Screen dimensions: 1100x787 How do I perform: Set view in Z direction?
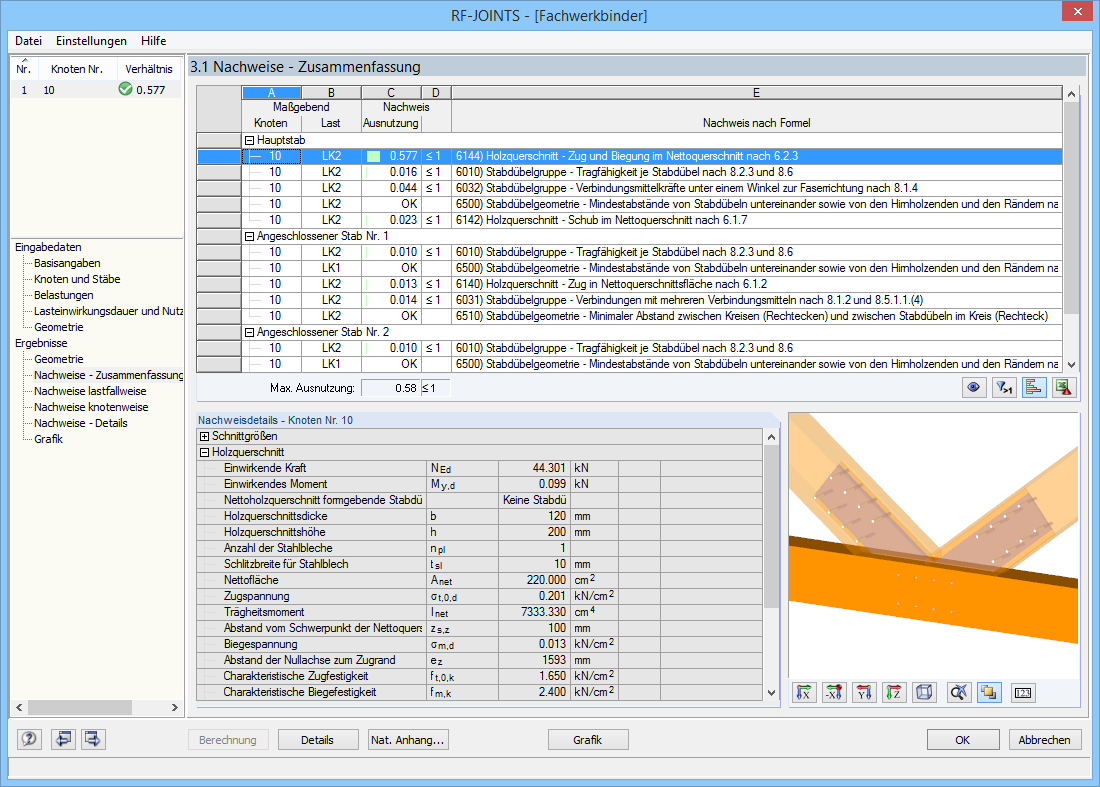(x=894, y=693)
